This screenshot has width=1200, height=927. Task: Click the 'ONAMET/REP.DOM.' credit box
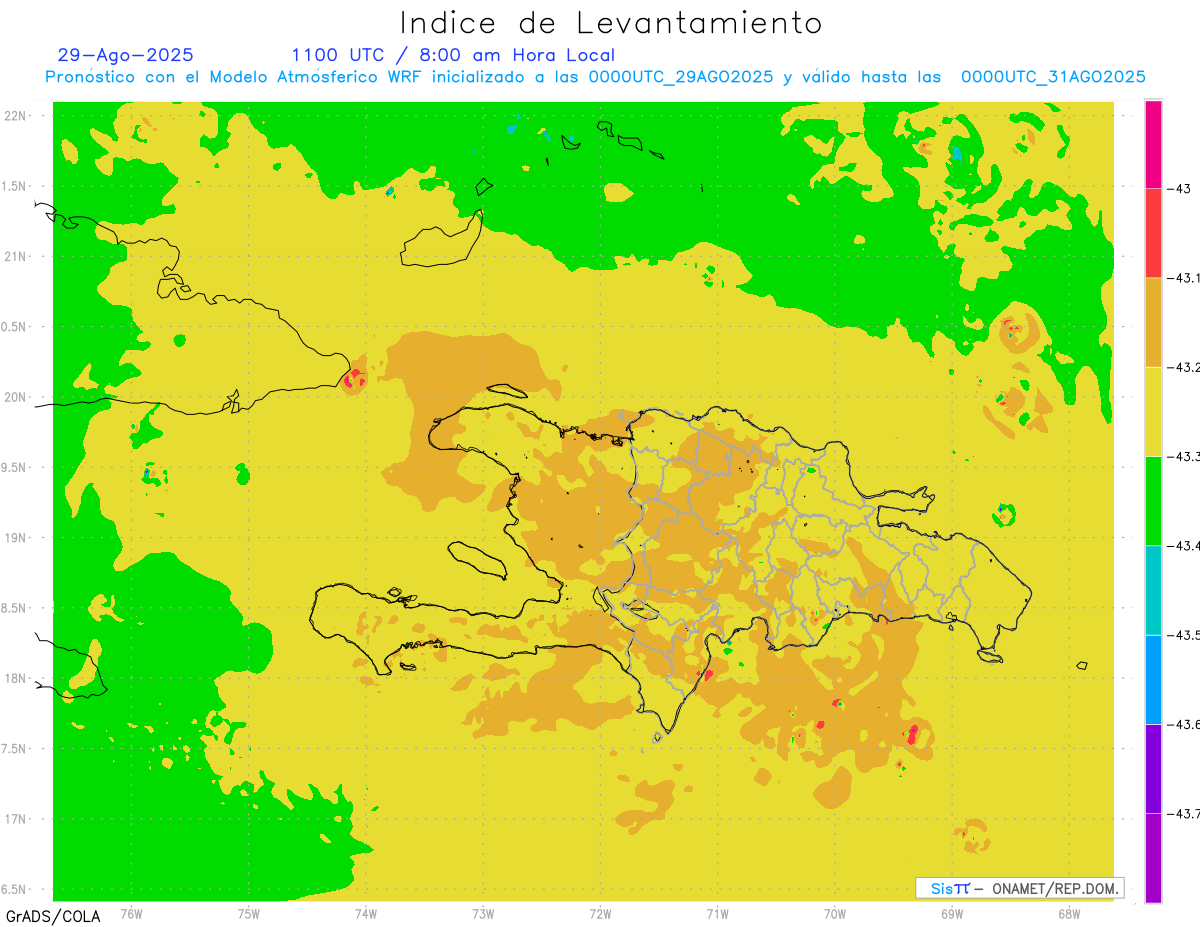[1019, 888]
